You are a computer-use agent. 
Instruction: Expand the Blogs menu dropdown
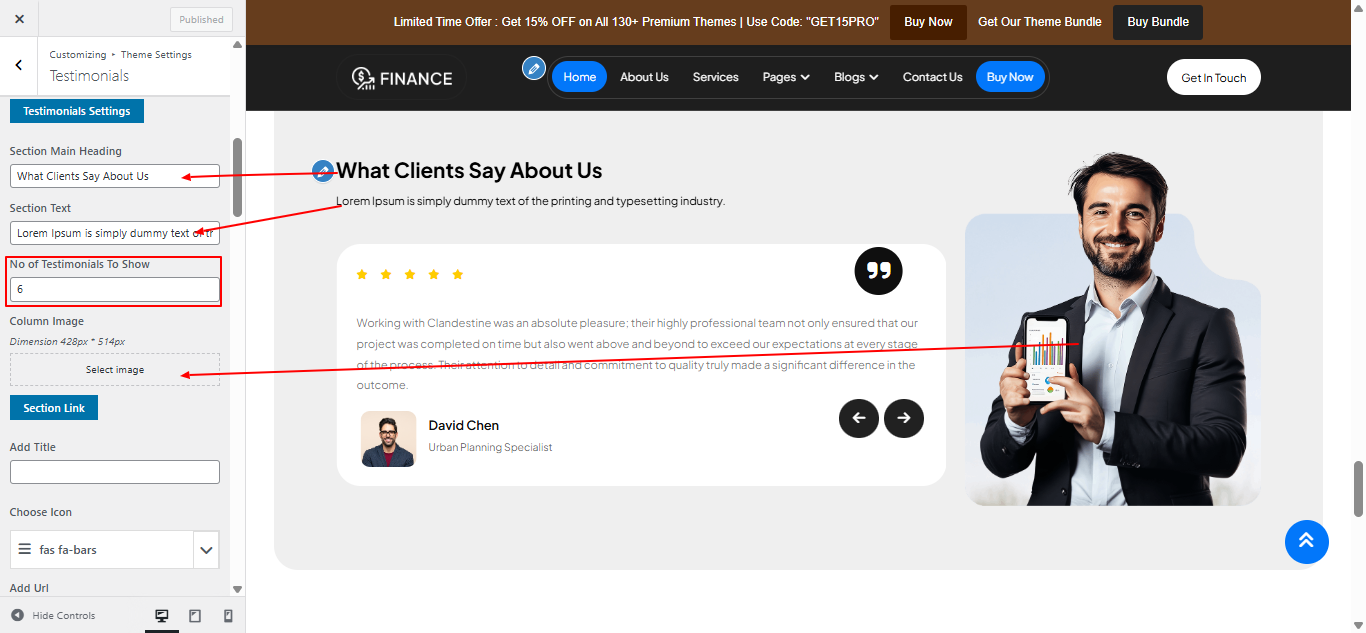[855, 77]
